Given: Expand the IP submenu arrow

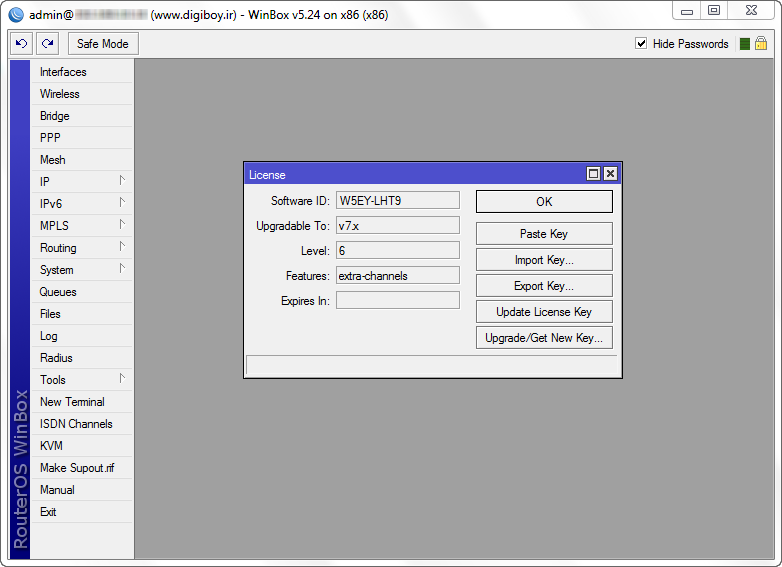Looking at the screenshot, I should click(122, 180).
